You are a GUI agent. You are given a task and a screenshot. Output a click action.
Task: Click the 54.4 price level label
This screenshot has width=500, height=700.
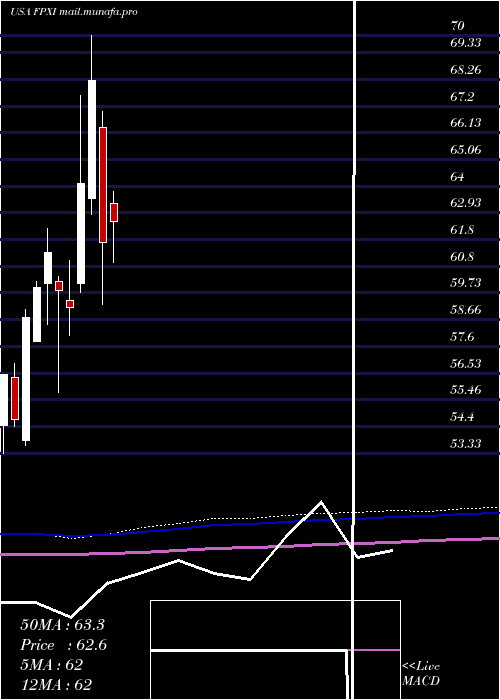point(462,417)
